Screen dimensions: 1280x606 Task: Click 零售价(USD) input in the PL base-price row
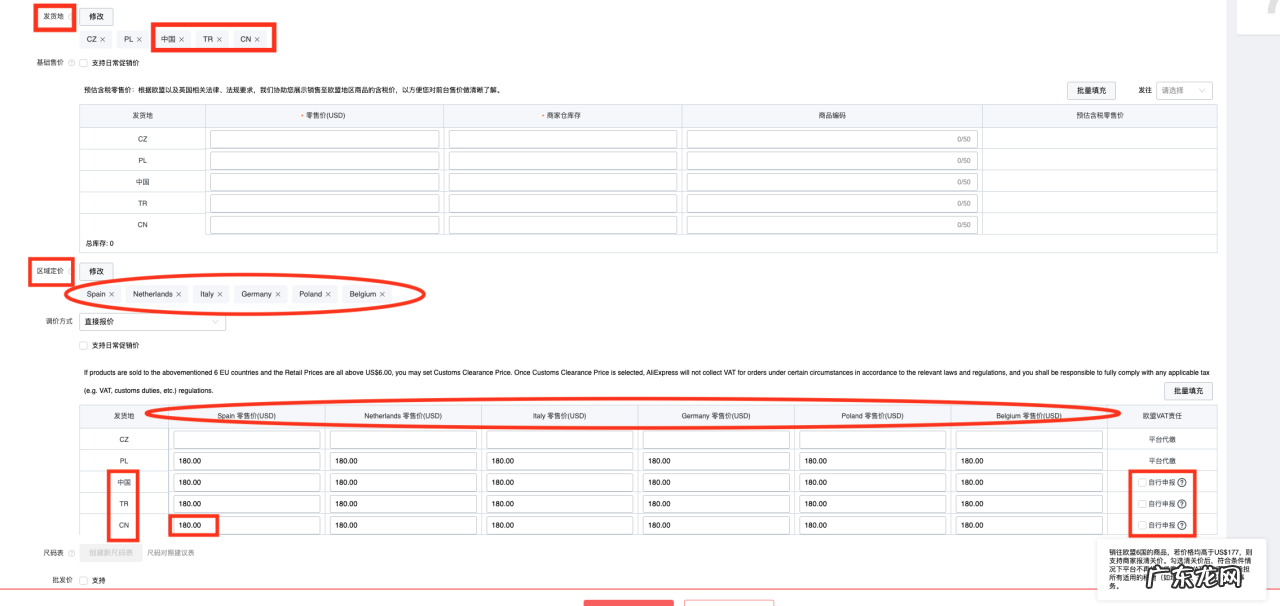(324, 160)
